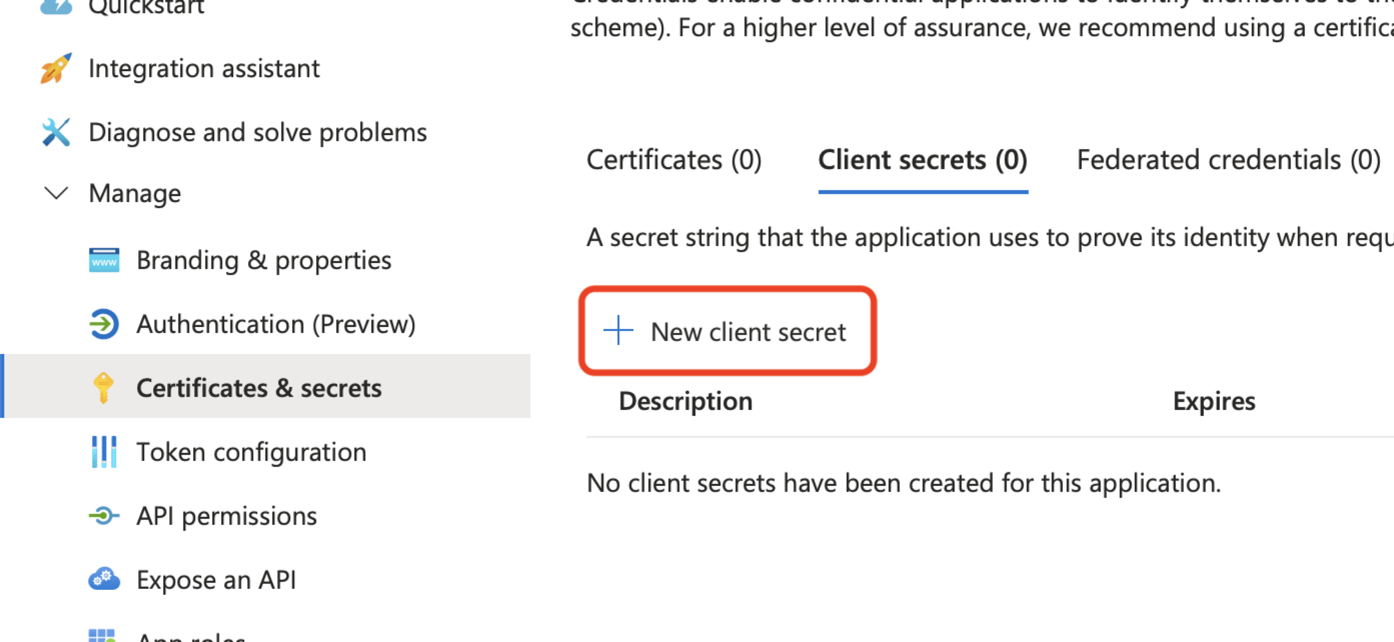Select the Token configuration icon
Viewport: 1394px width, 642px height.
(x=103, y=451)
